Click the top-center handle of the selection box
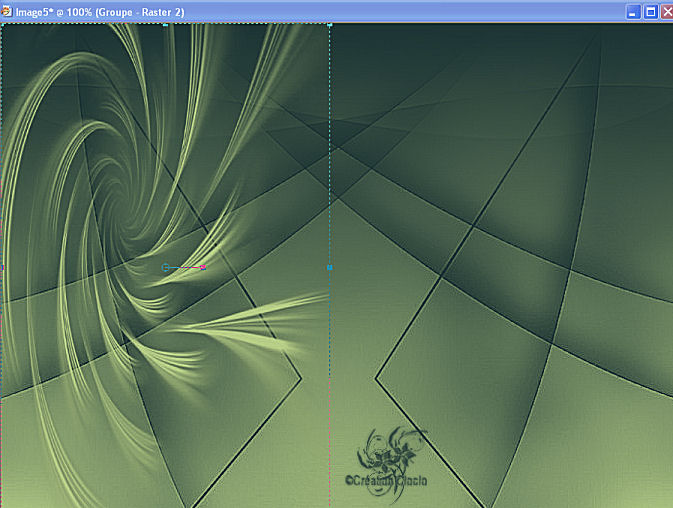673x508 pixels. pos(166,25)
